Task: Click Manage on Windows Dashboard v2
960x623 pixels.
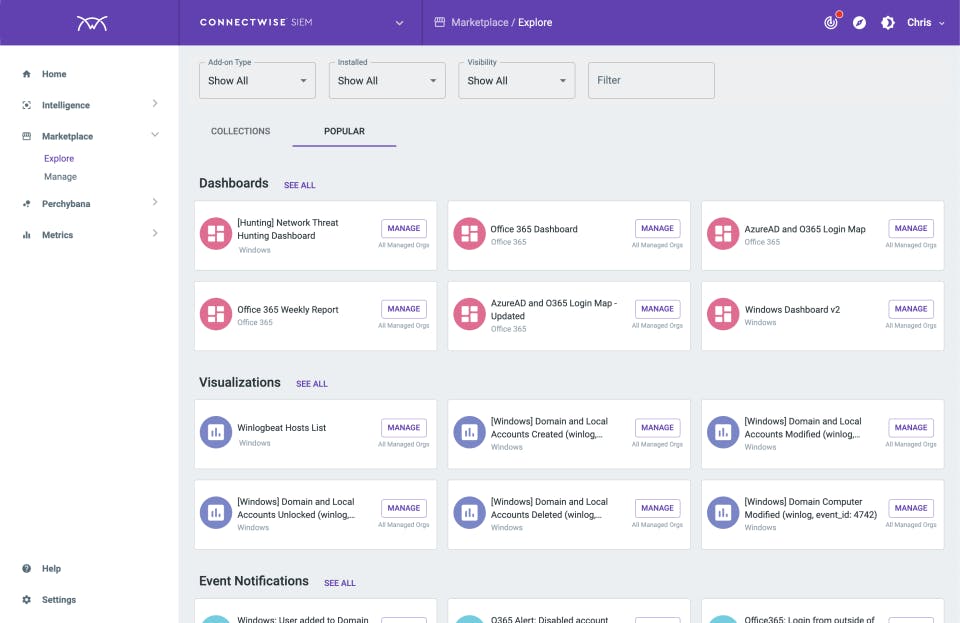Action: point(911,309)
